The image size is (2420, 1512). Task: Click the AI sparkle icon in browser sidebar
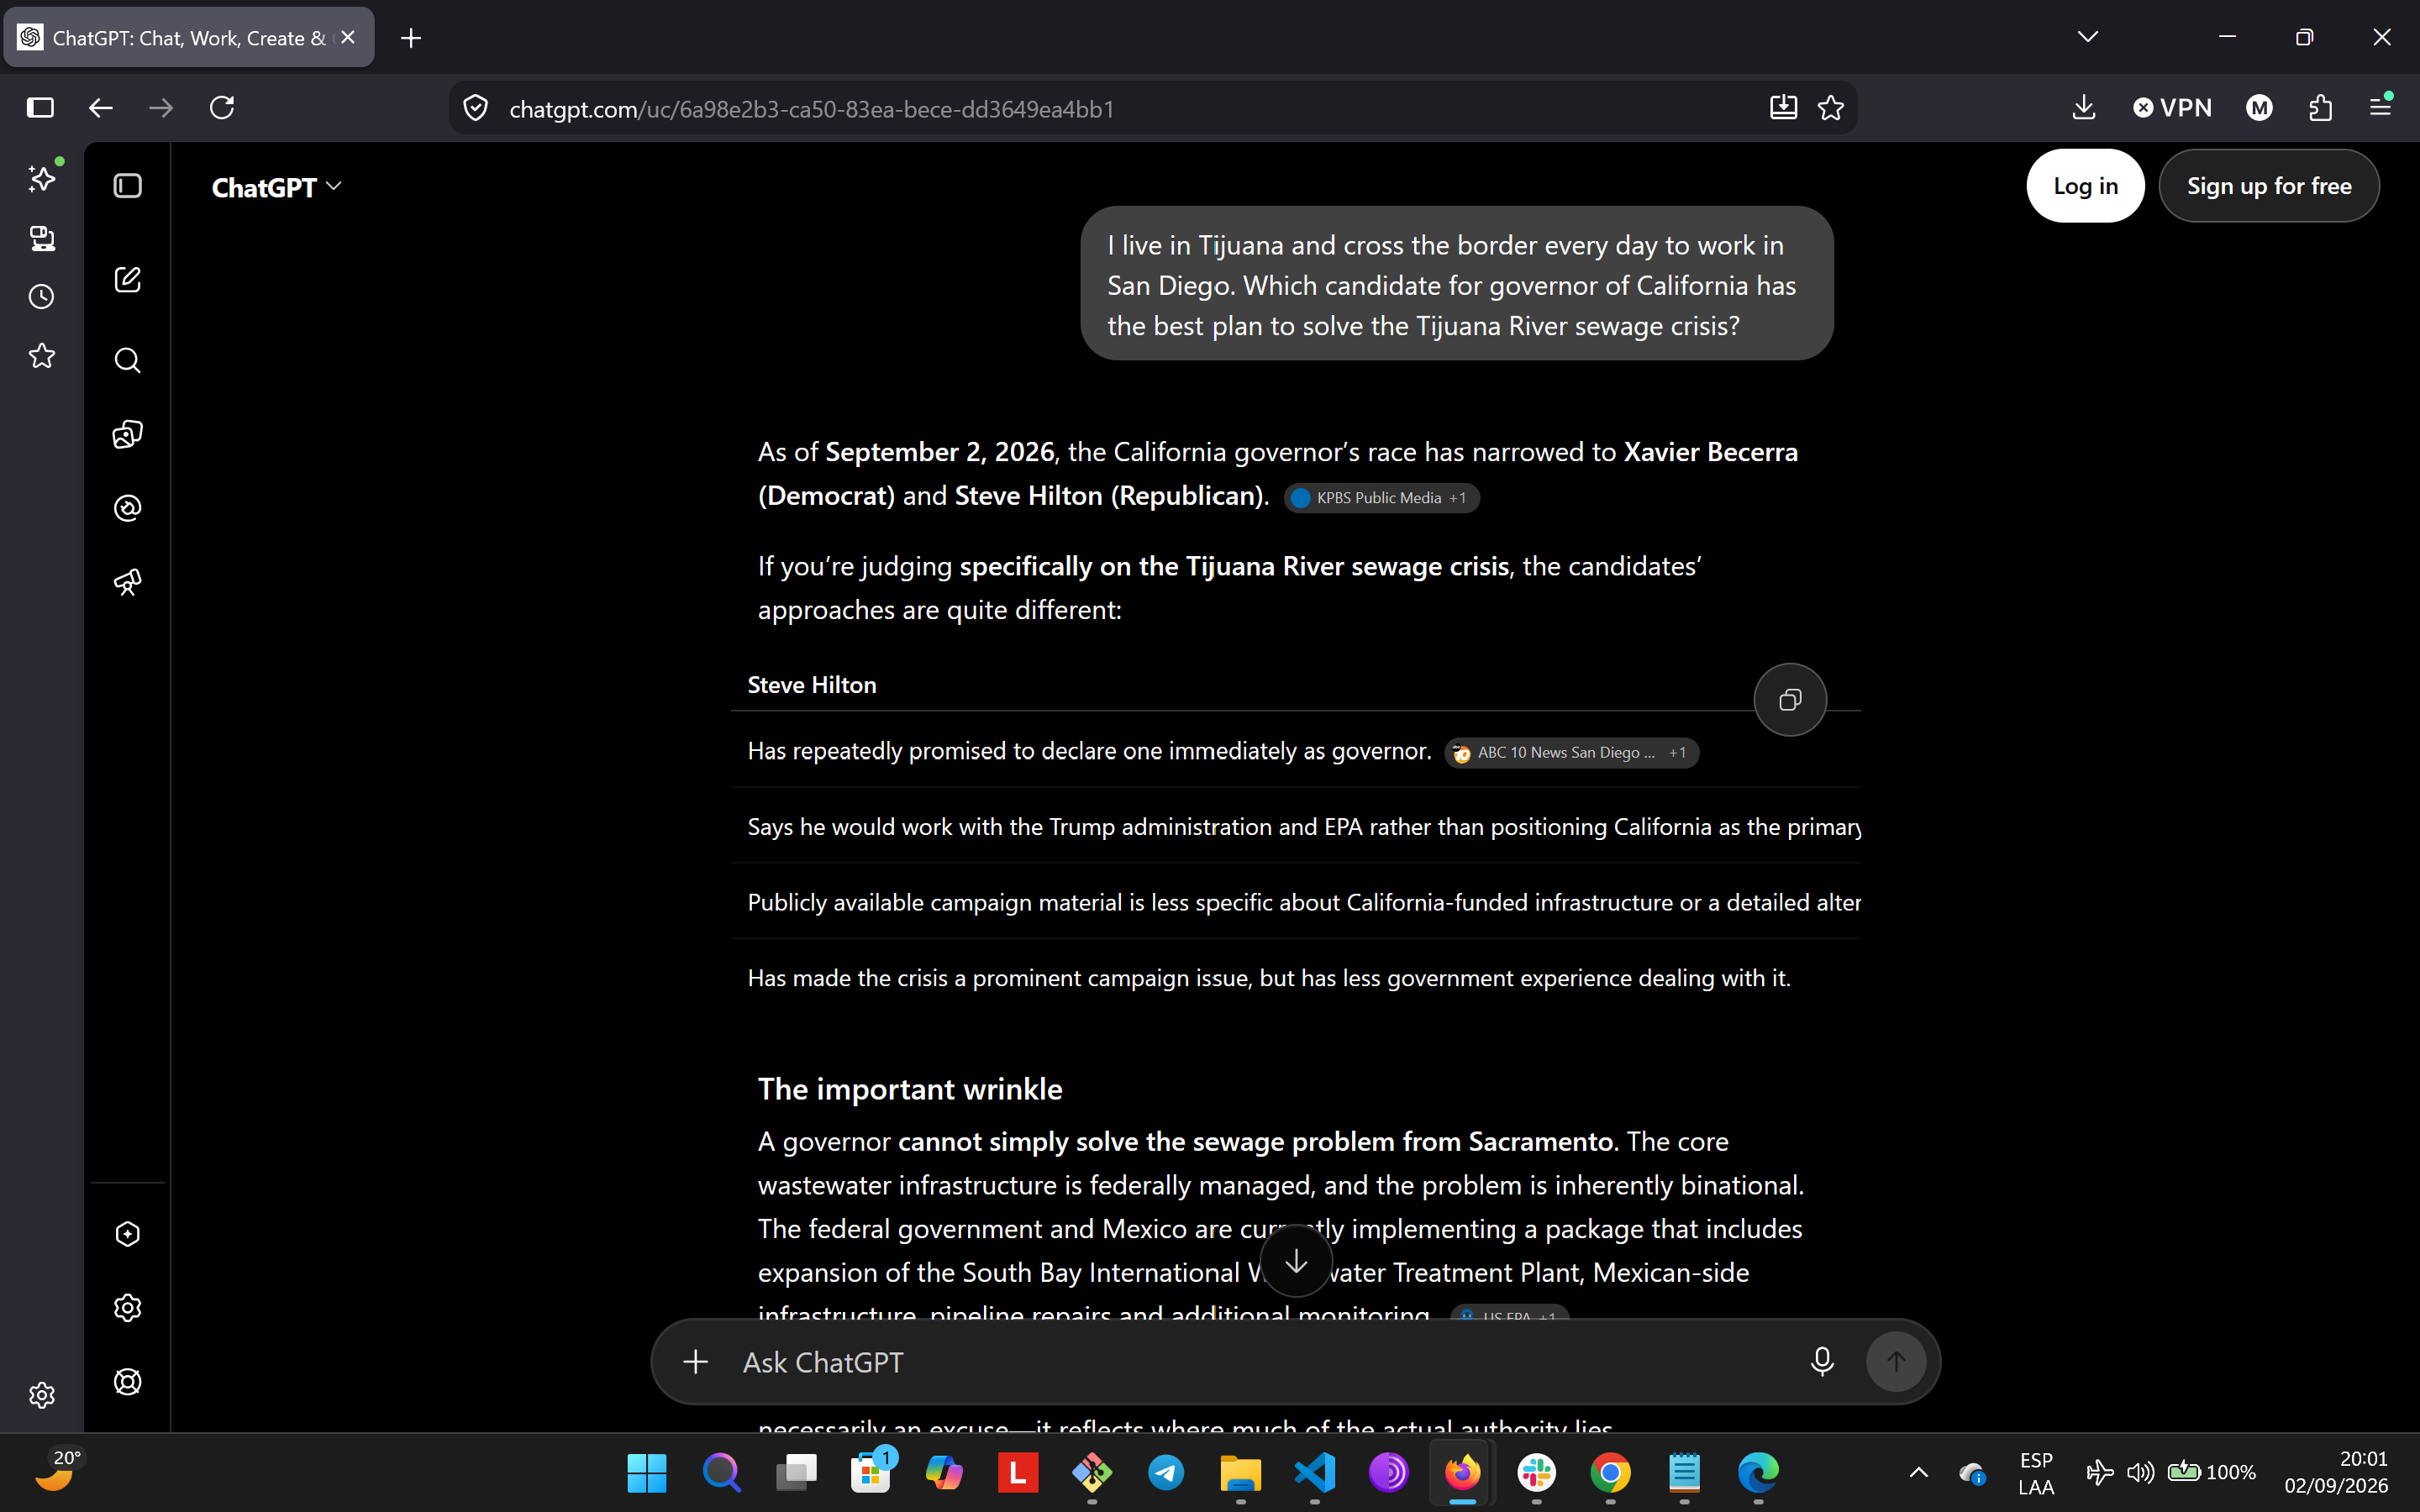click(42, 178)
